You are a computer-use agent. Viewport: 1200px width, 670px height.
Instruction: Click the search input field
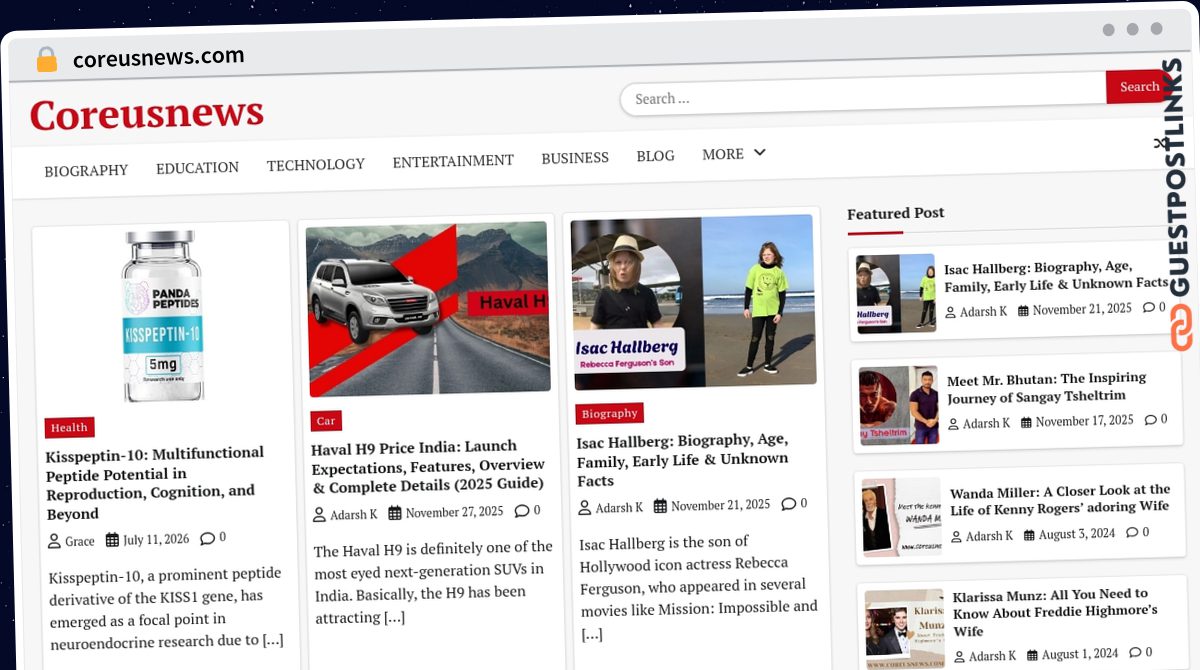click(863, 95)
